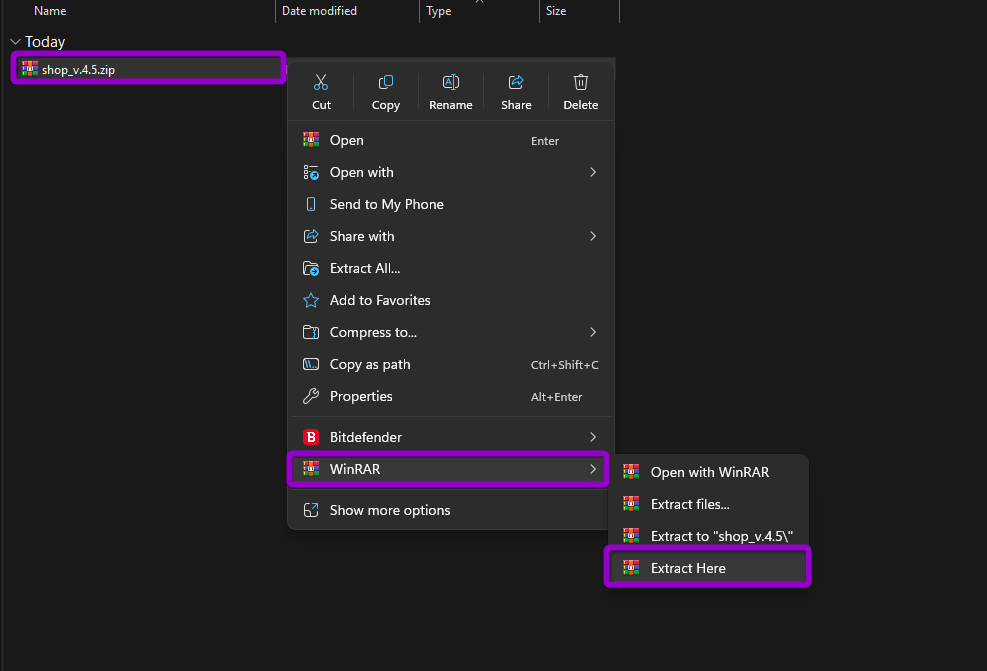Click the Properties wrench icon

click(310, 396)
